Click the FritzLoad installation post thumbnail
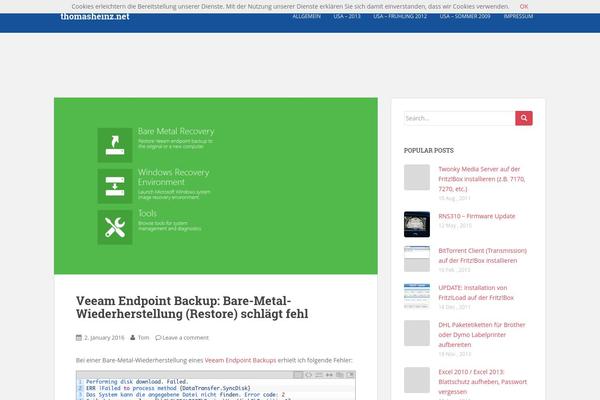 (x=417, y=296)
